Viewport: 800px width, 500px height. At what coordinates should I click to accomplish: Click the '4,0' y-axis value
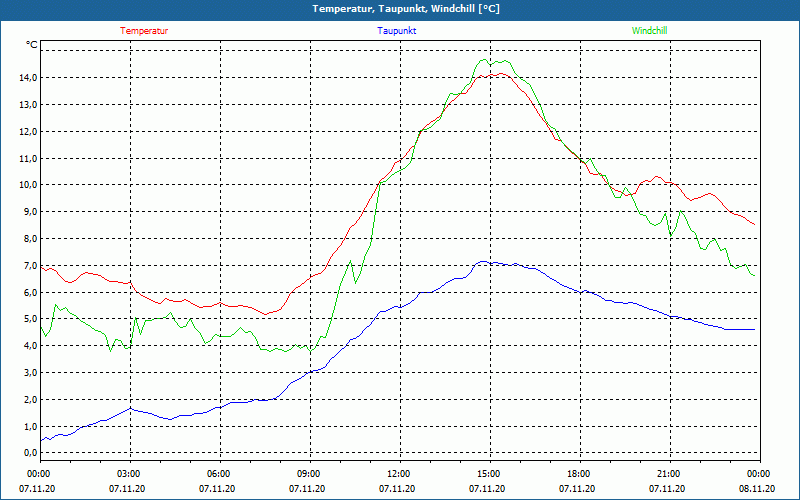tap(30, 346)
